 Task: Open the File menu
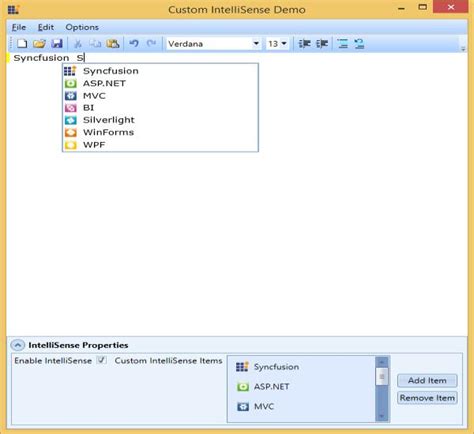19,27
